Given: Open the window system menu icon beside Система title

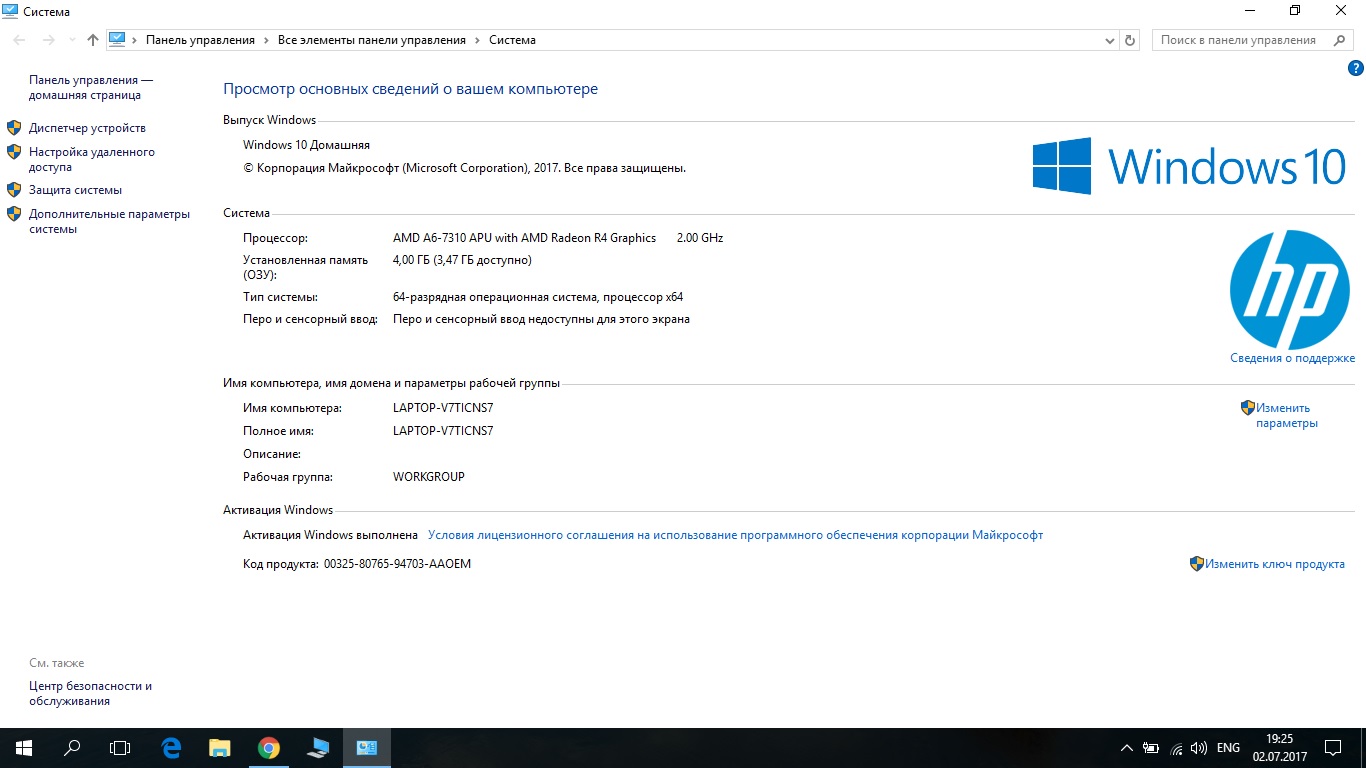Looking at the screenshot, I should tap(10, 11).
